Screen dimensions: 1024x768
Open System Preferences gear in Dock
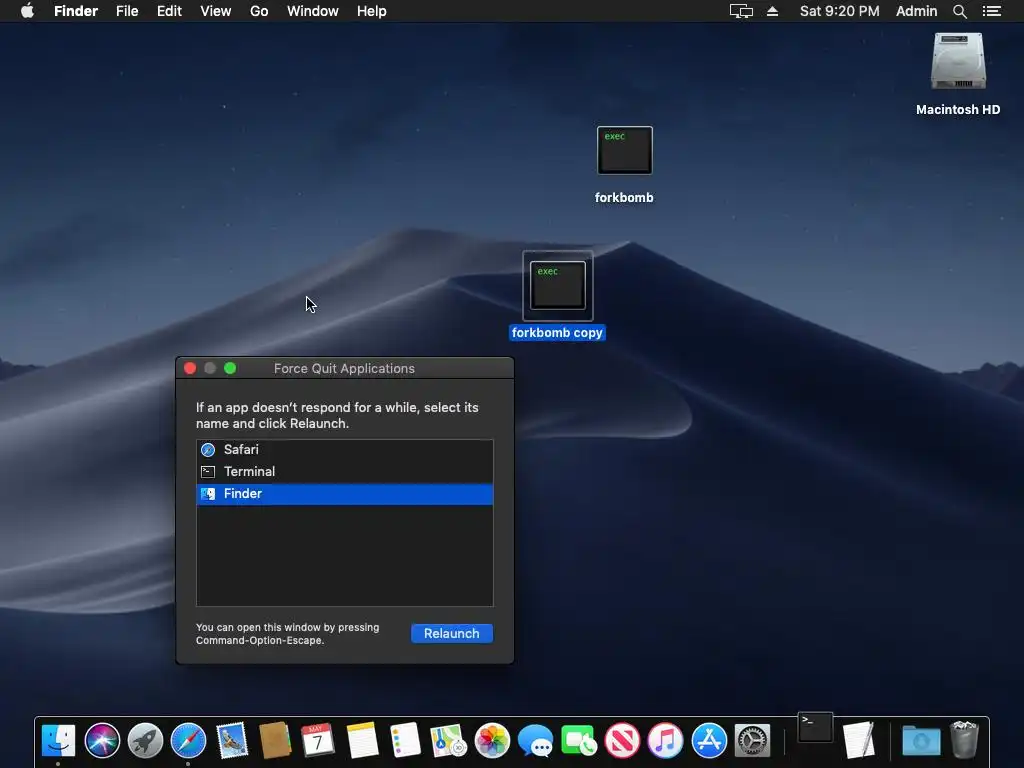click(x=752, y=741)
